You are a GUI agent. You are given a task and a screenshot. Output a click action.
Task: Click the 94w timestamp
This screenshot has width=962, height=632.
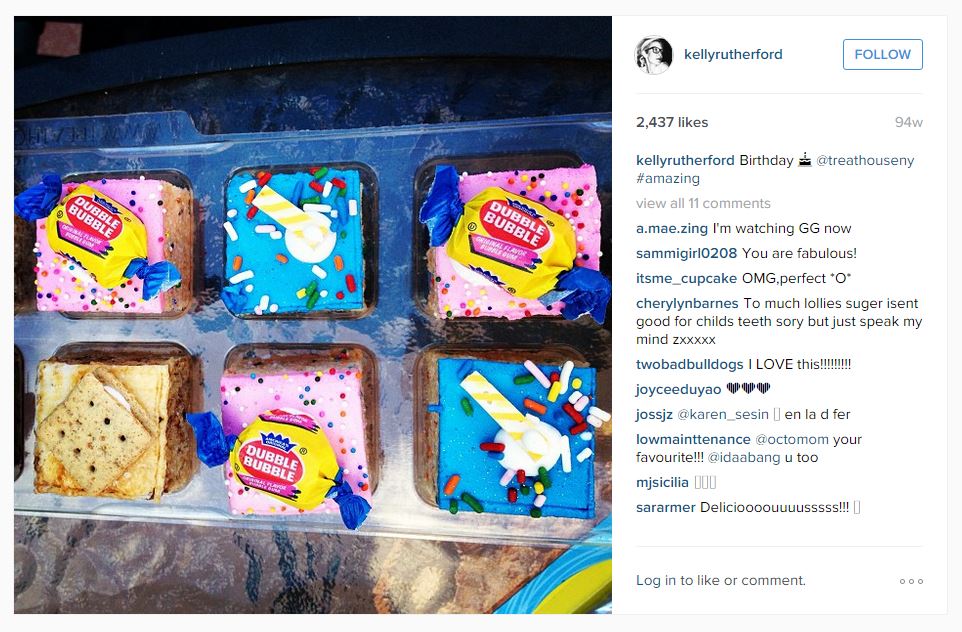tap(909, 122)
